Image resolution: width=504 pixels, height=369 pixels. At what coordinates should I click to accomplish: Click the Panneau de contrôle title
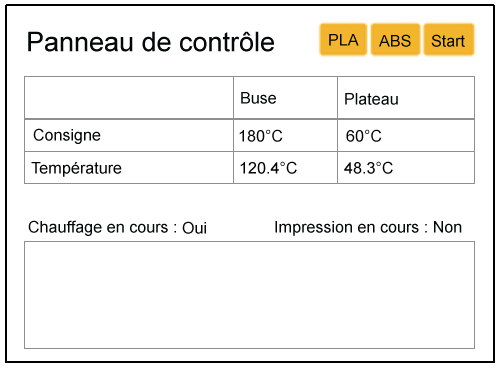point(151,42)
